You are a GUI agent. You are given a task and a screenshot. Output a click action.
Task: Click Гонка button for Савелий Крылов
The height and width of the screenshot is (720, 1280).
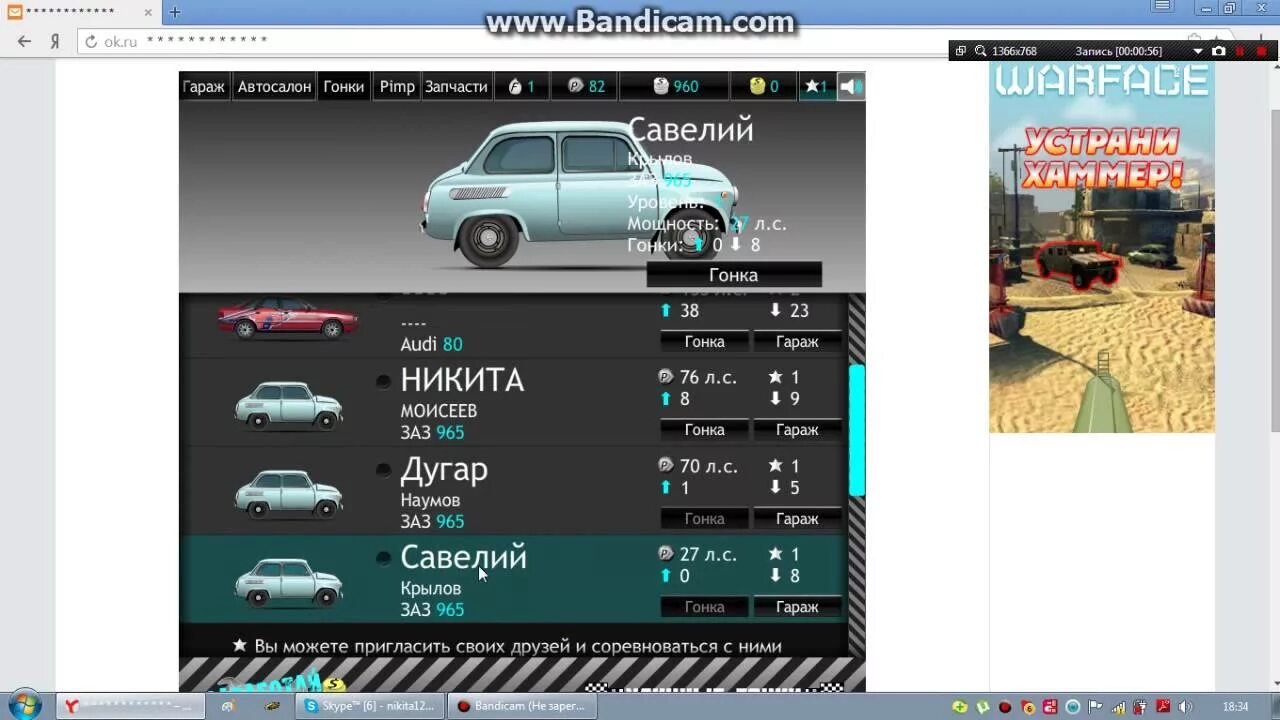point(703,606)
